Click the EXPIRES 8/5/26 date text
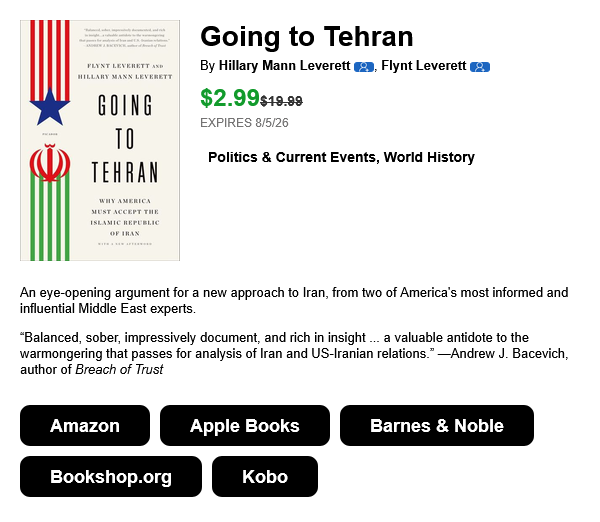Screen dimensions: 600x522 pos(244,123)
